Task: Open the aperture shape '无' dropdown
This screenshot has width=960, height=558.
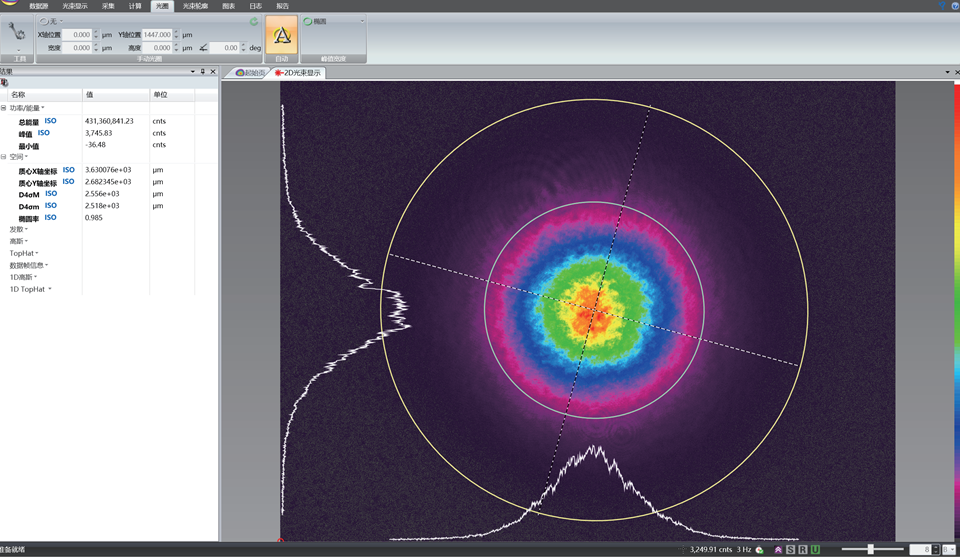Action: [51, 21]
